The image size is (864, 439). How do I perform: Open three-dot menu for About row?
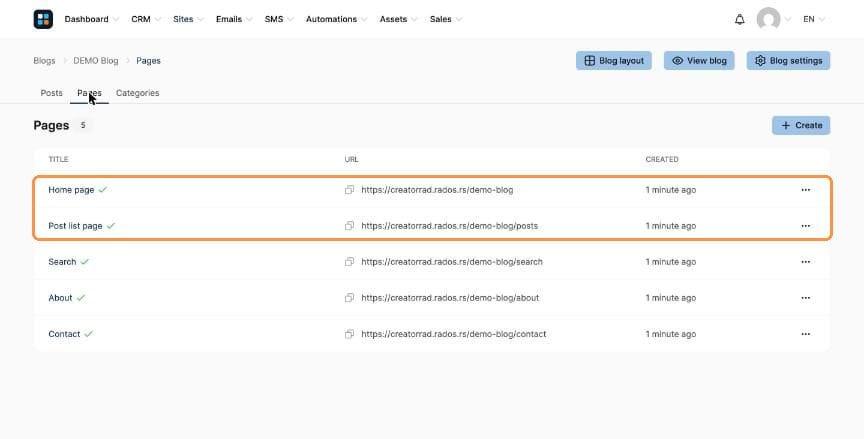pyautogui.click(x=806, y=298)
